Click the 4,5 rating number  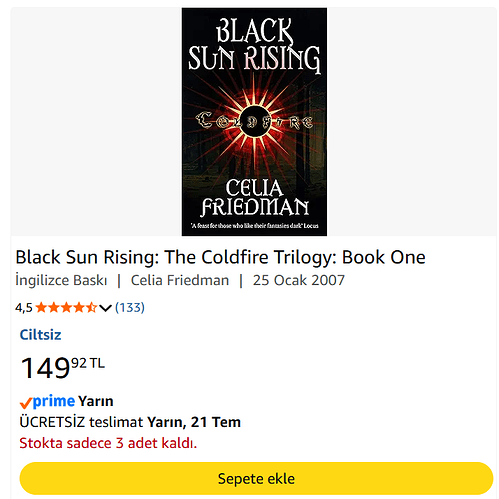[24, 308]
